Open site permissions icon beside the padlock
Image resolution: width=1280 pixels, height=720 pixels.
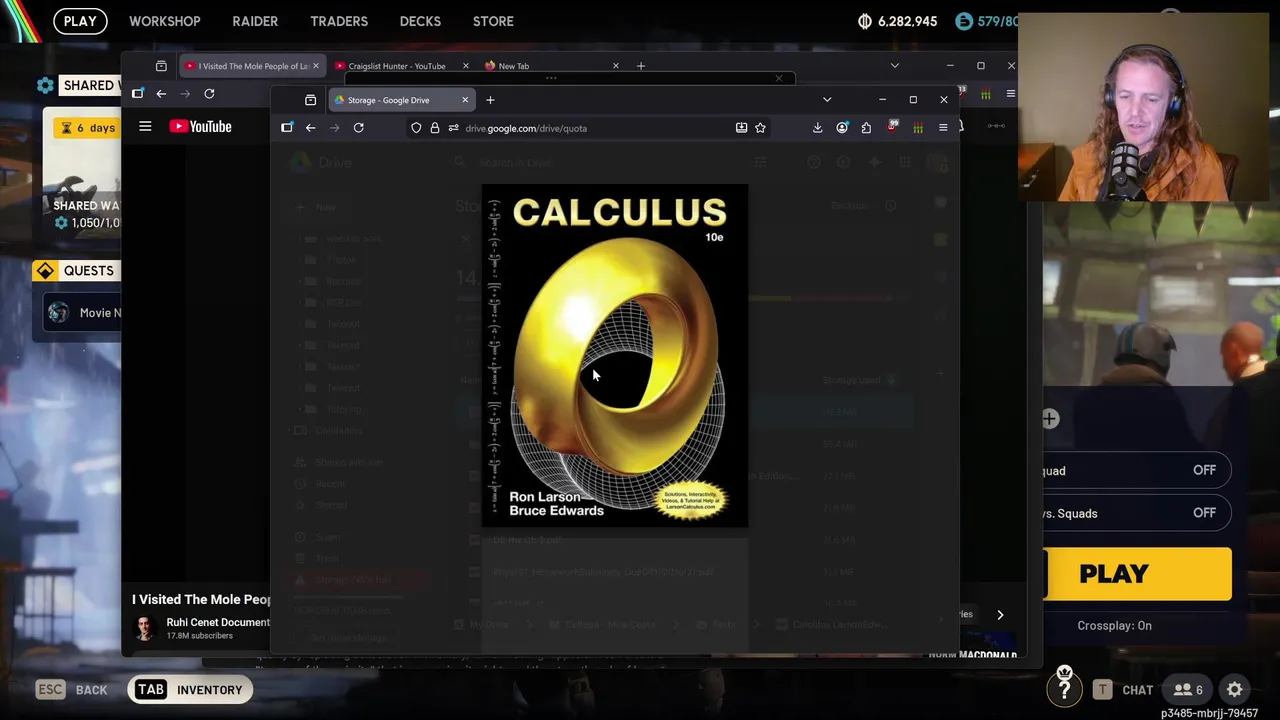(x=453, y=128)
